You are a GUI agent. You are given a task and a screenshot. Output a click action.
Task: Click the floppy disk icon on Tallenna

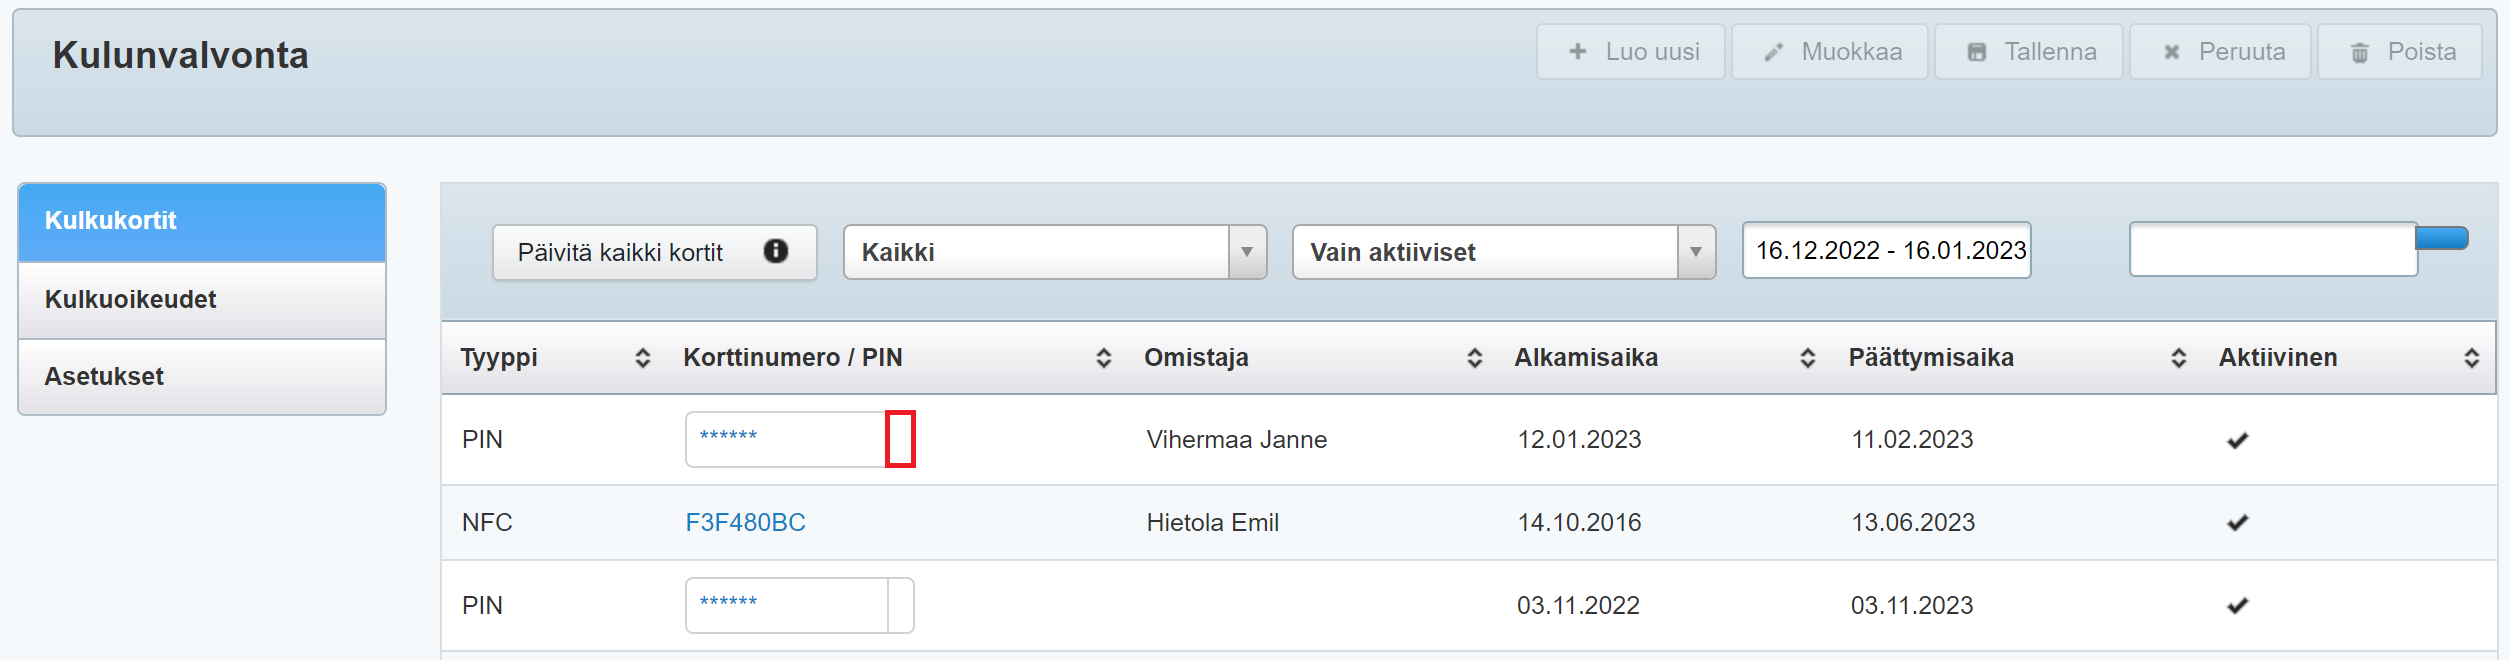pos(1977,52)
